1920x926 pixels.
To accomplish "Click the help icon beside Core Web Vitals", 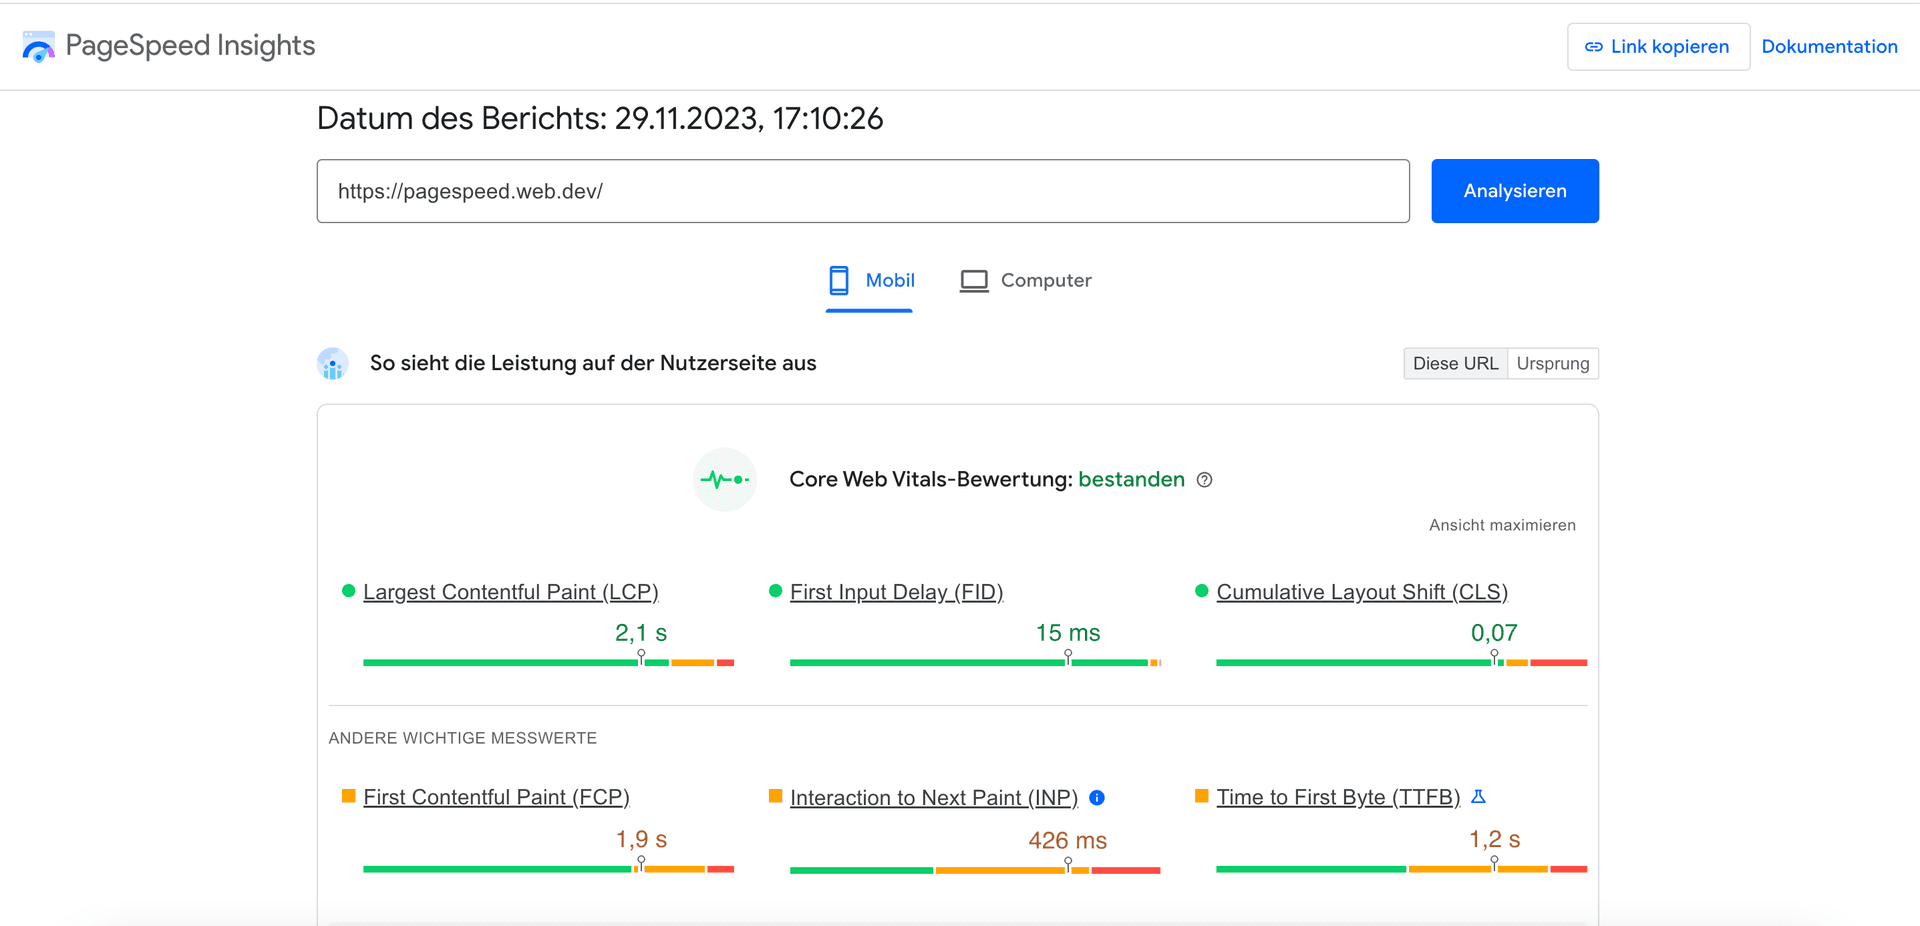I will pos(1204,480).
